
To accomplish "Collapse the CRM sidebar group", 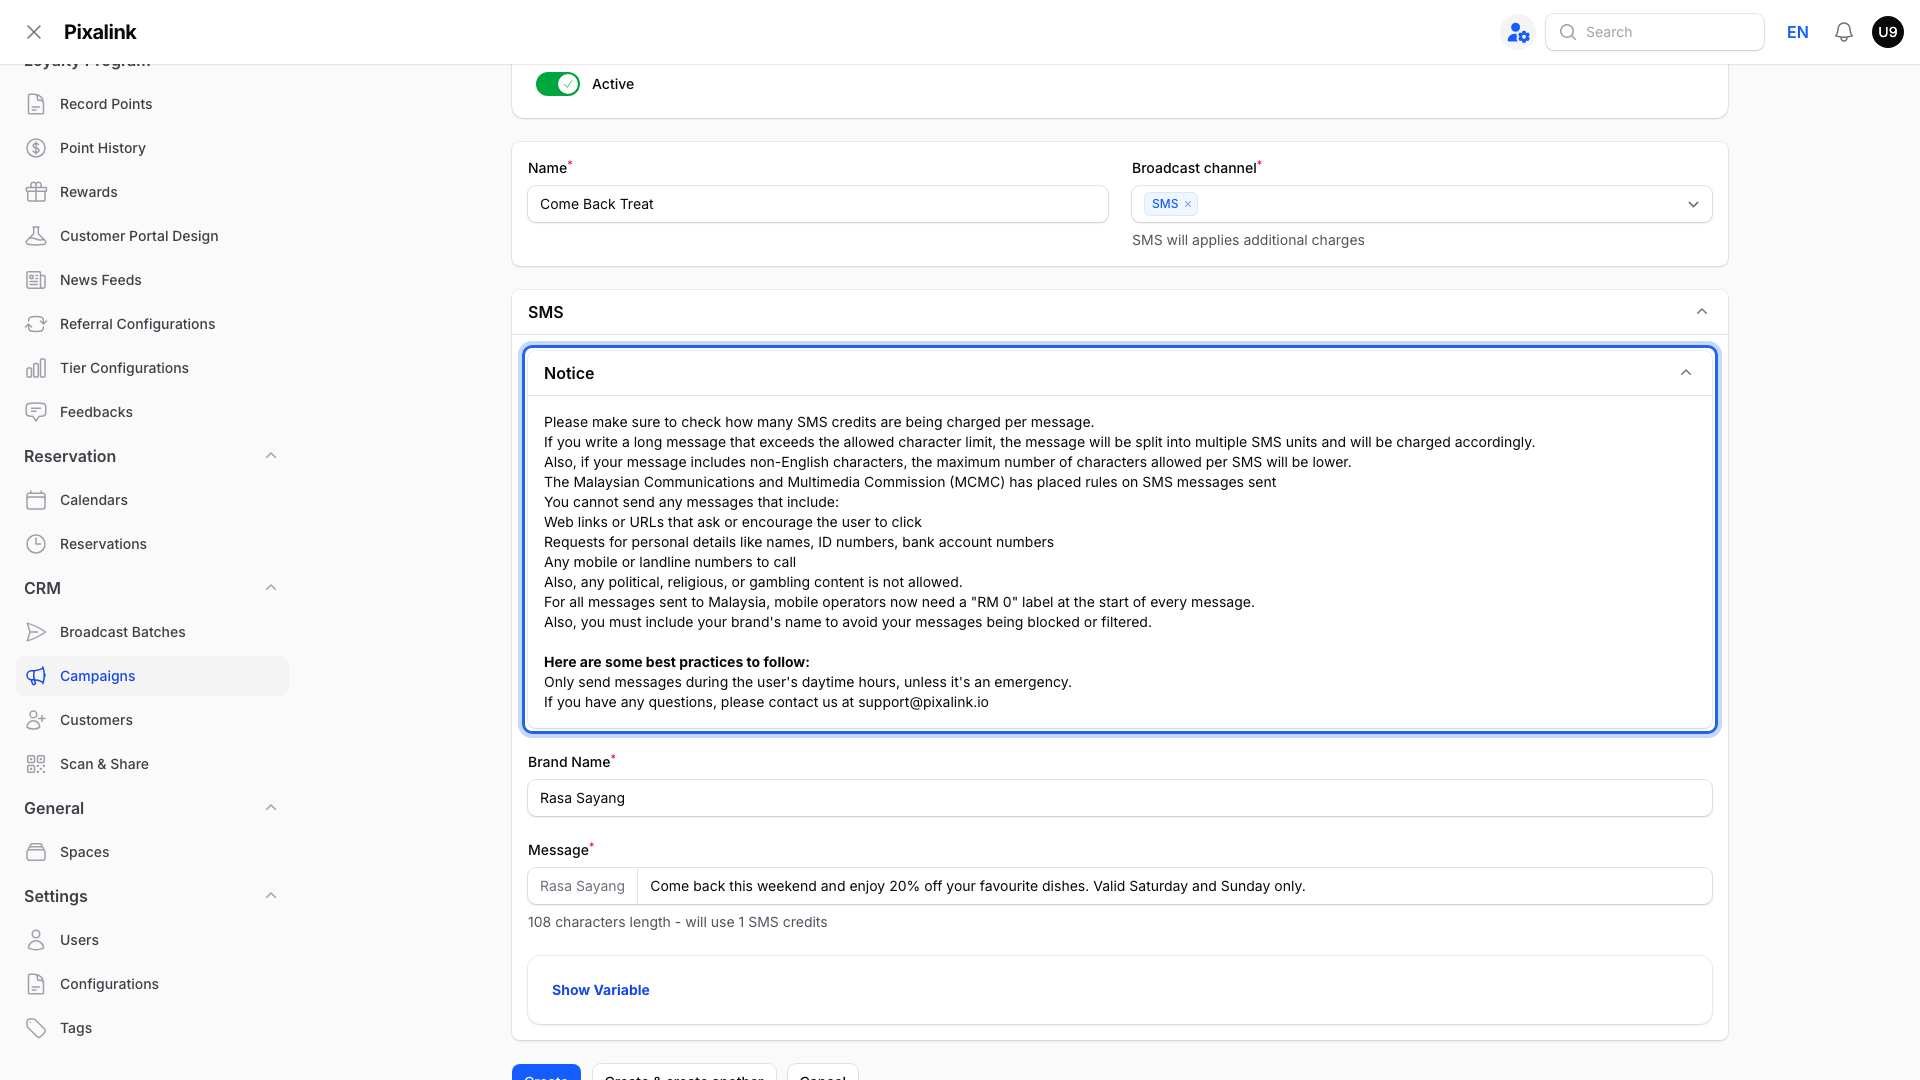I will point(271,588).
